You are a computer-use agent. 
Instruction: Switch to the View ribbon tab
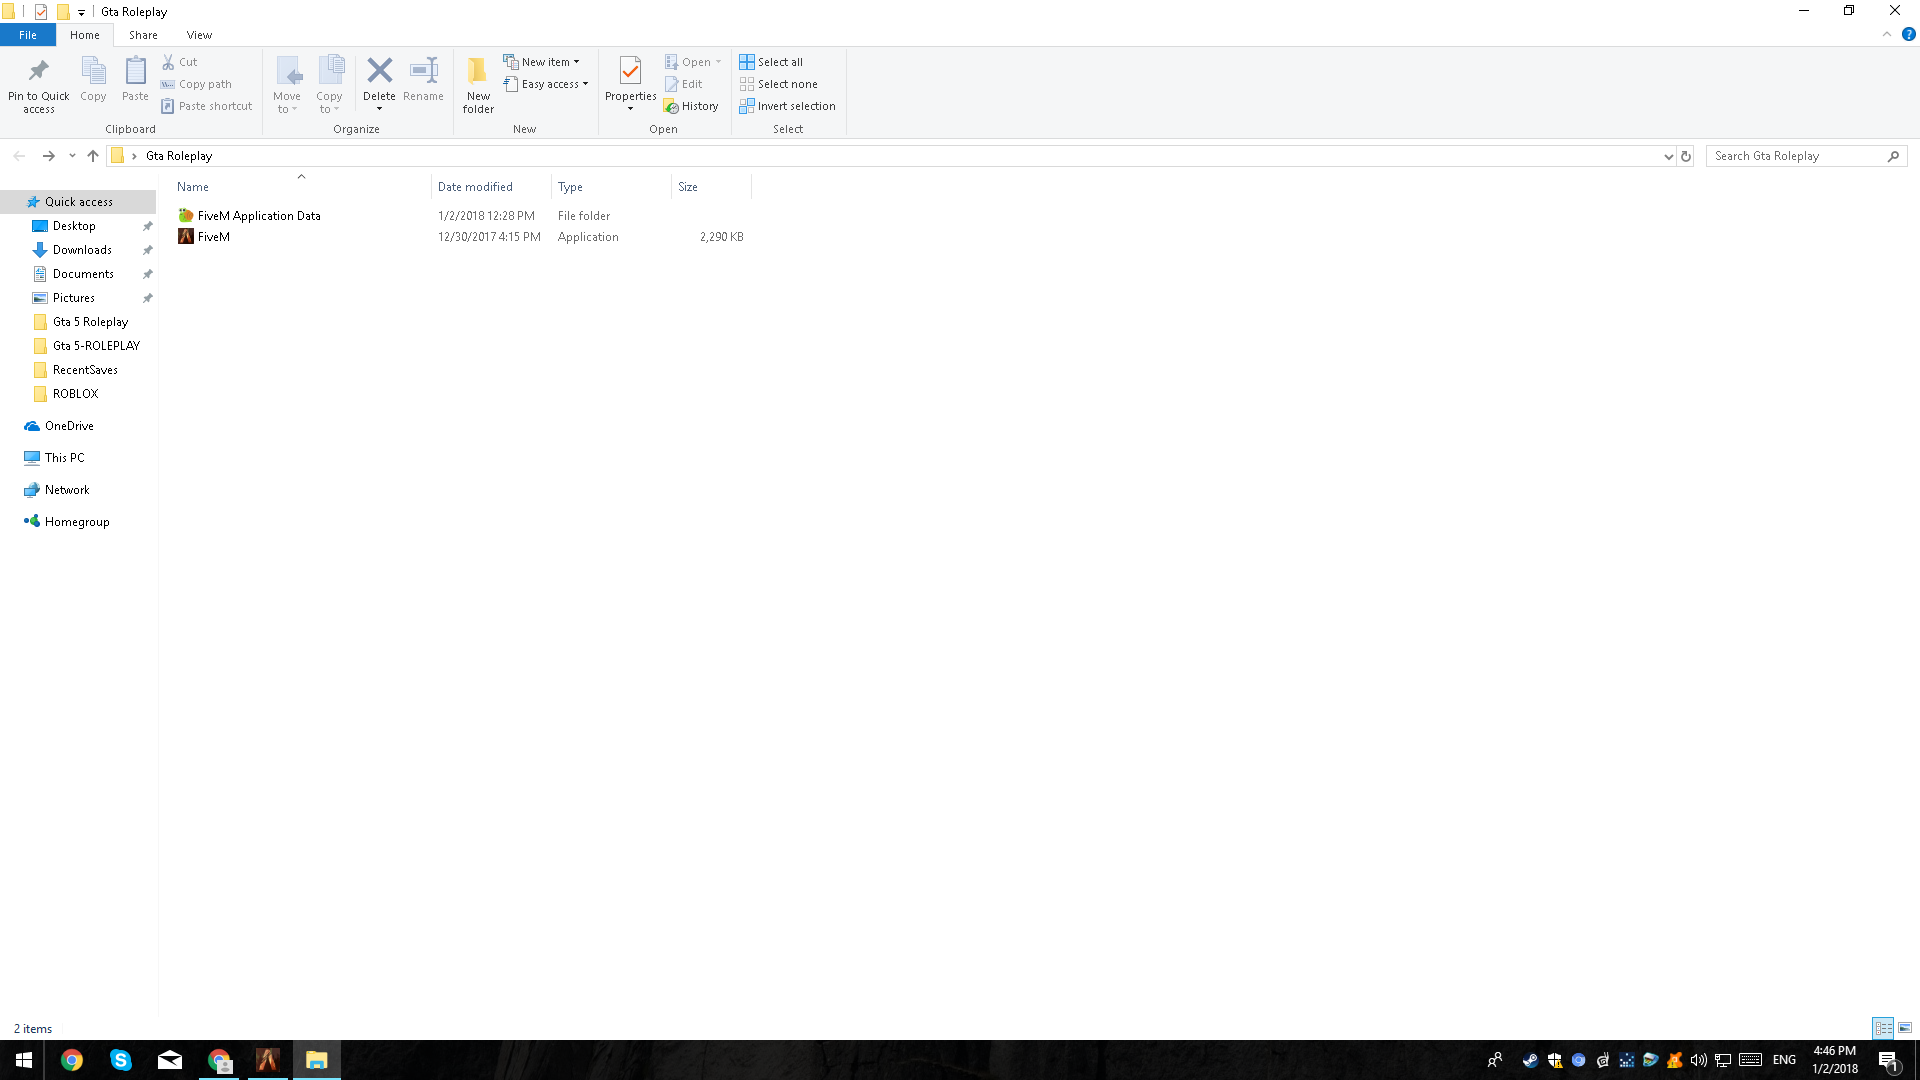(x=199, y=35)
